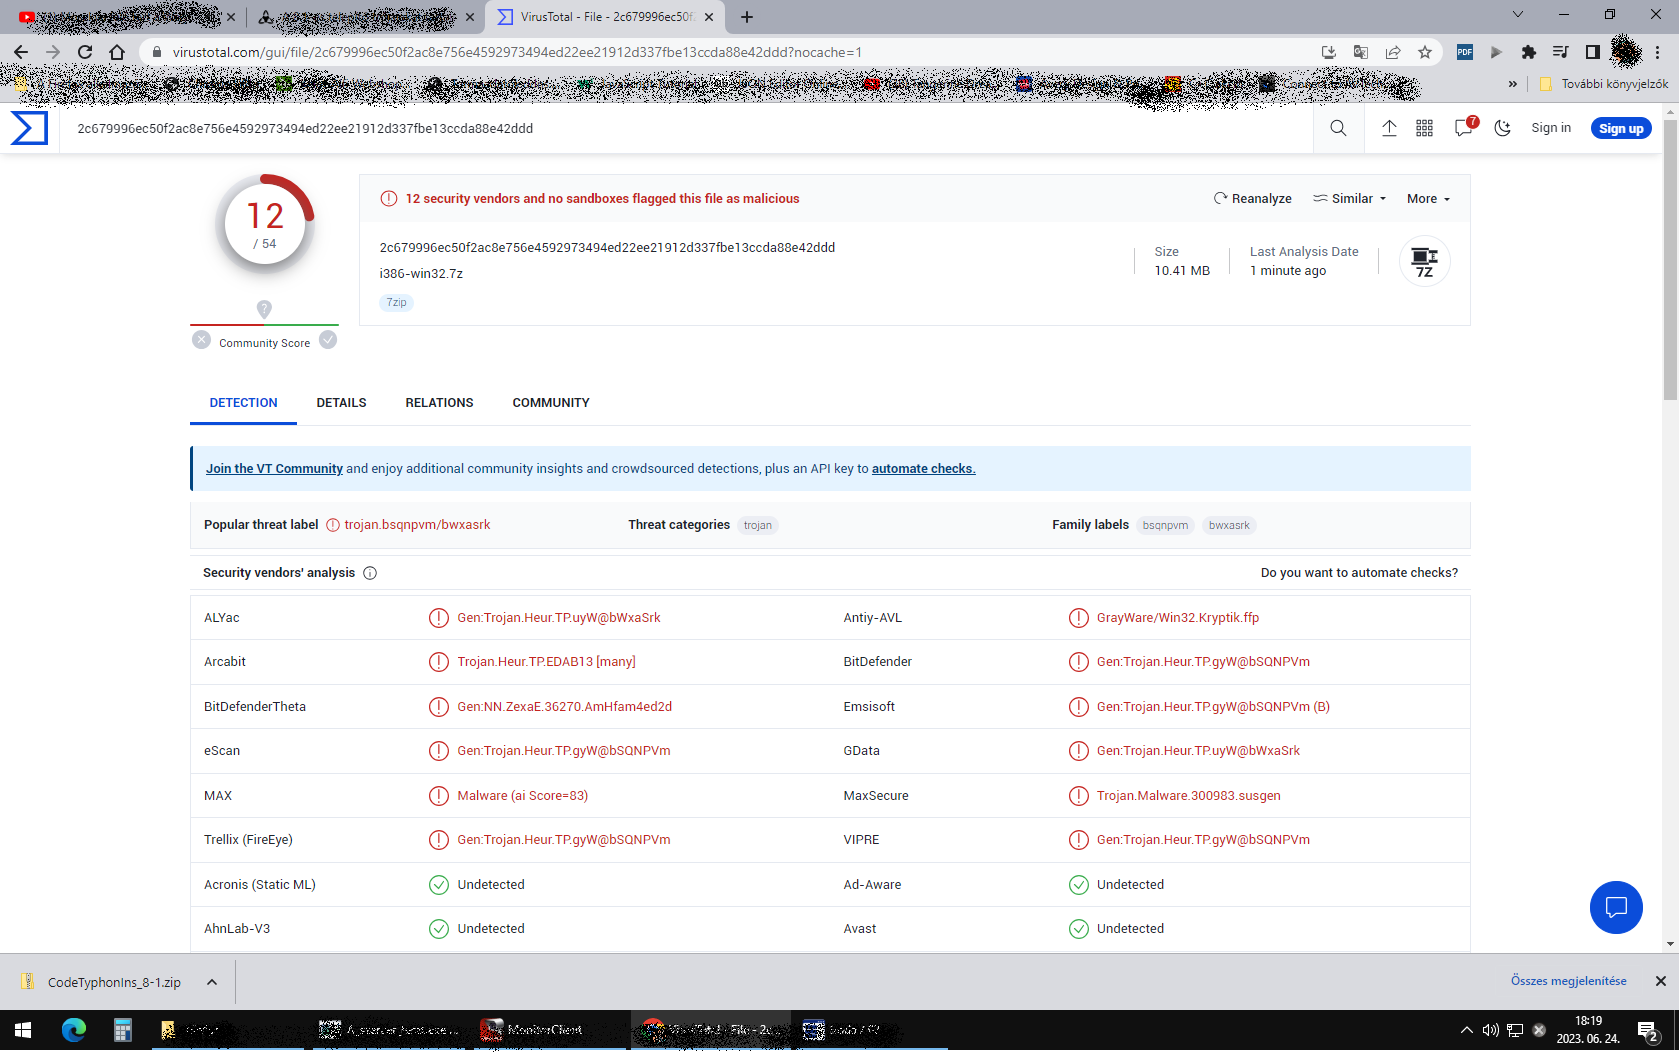Open the browser side panel icon
Image resolution: width=1679 pixels, height=1056 pixels.
(1593, 52)
